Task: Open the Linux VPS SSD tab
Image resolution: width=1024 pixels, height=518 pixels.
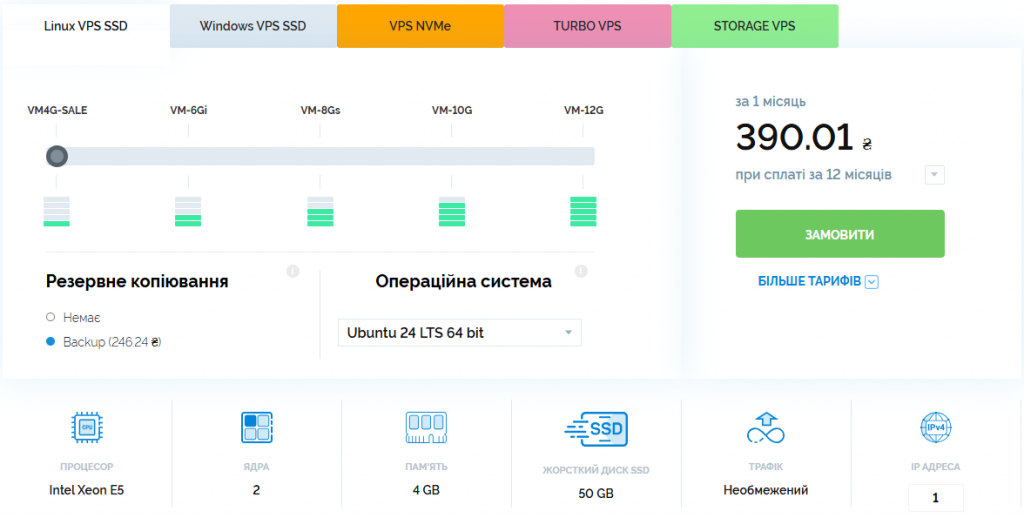Action: coord(86,26)
